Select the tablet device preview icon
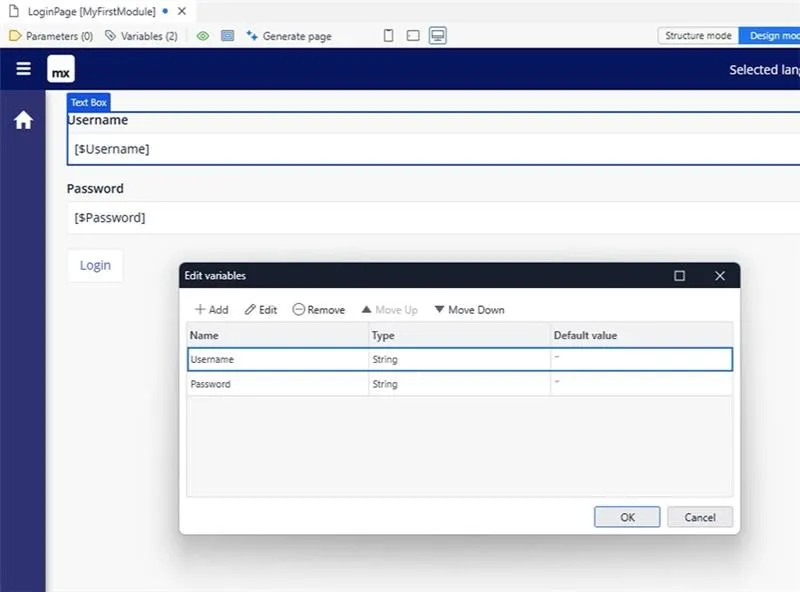The image size is (800, 592). [x=413, y=36]
